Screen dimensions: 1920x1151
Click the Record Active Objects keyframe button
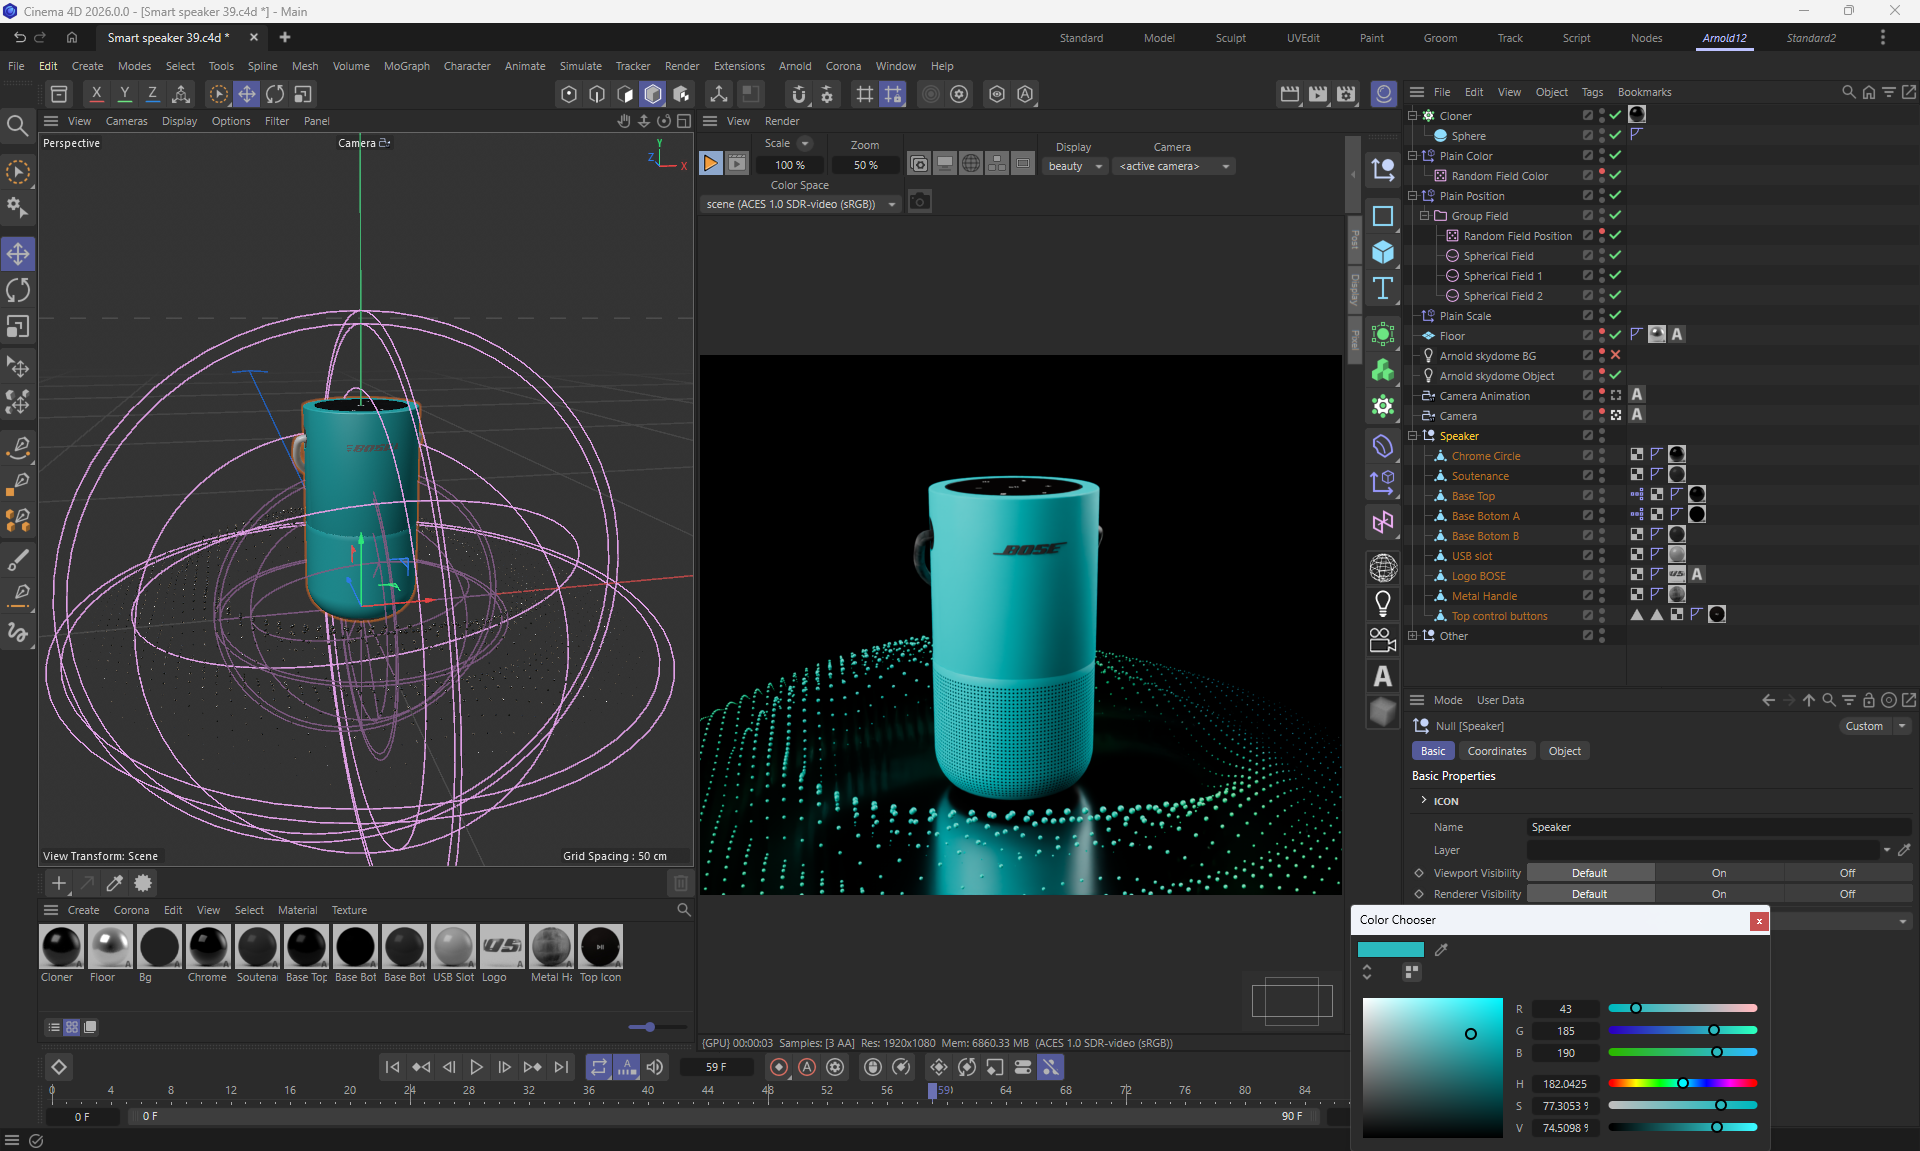[778, 1067]
